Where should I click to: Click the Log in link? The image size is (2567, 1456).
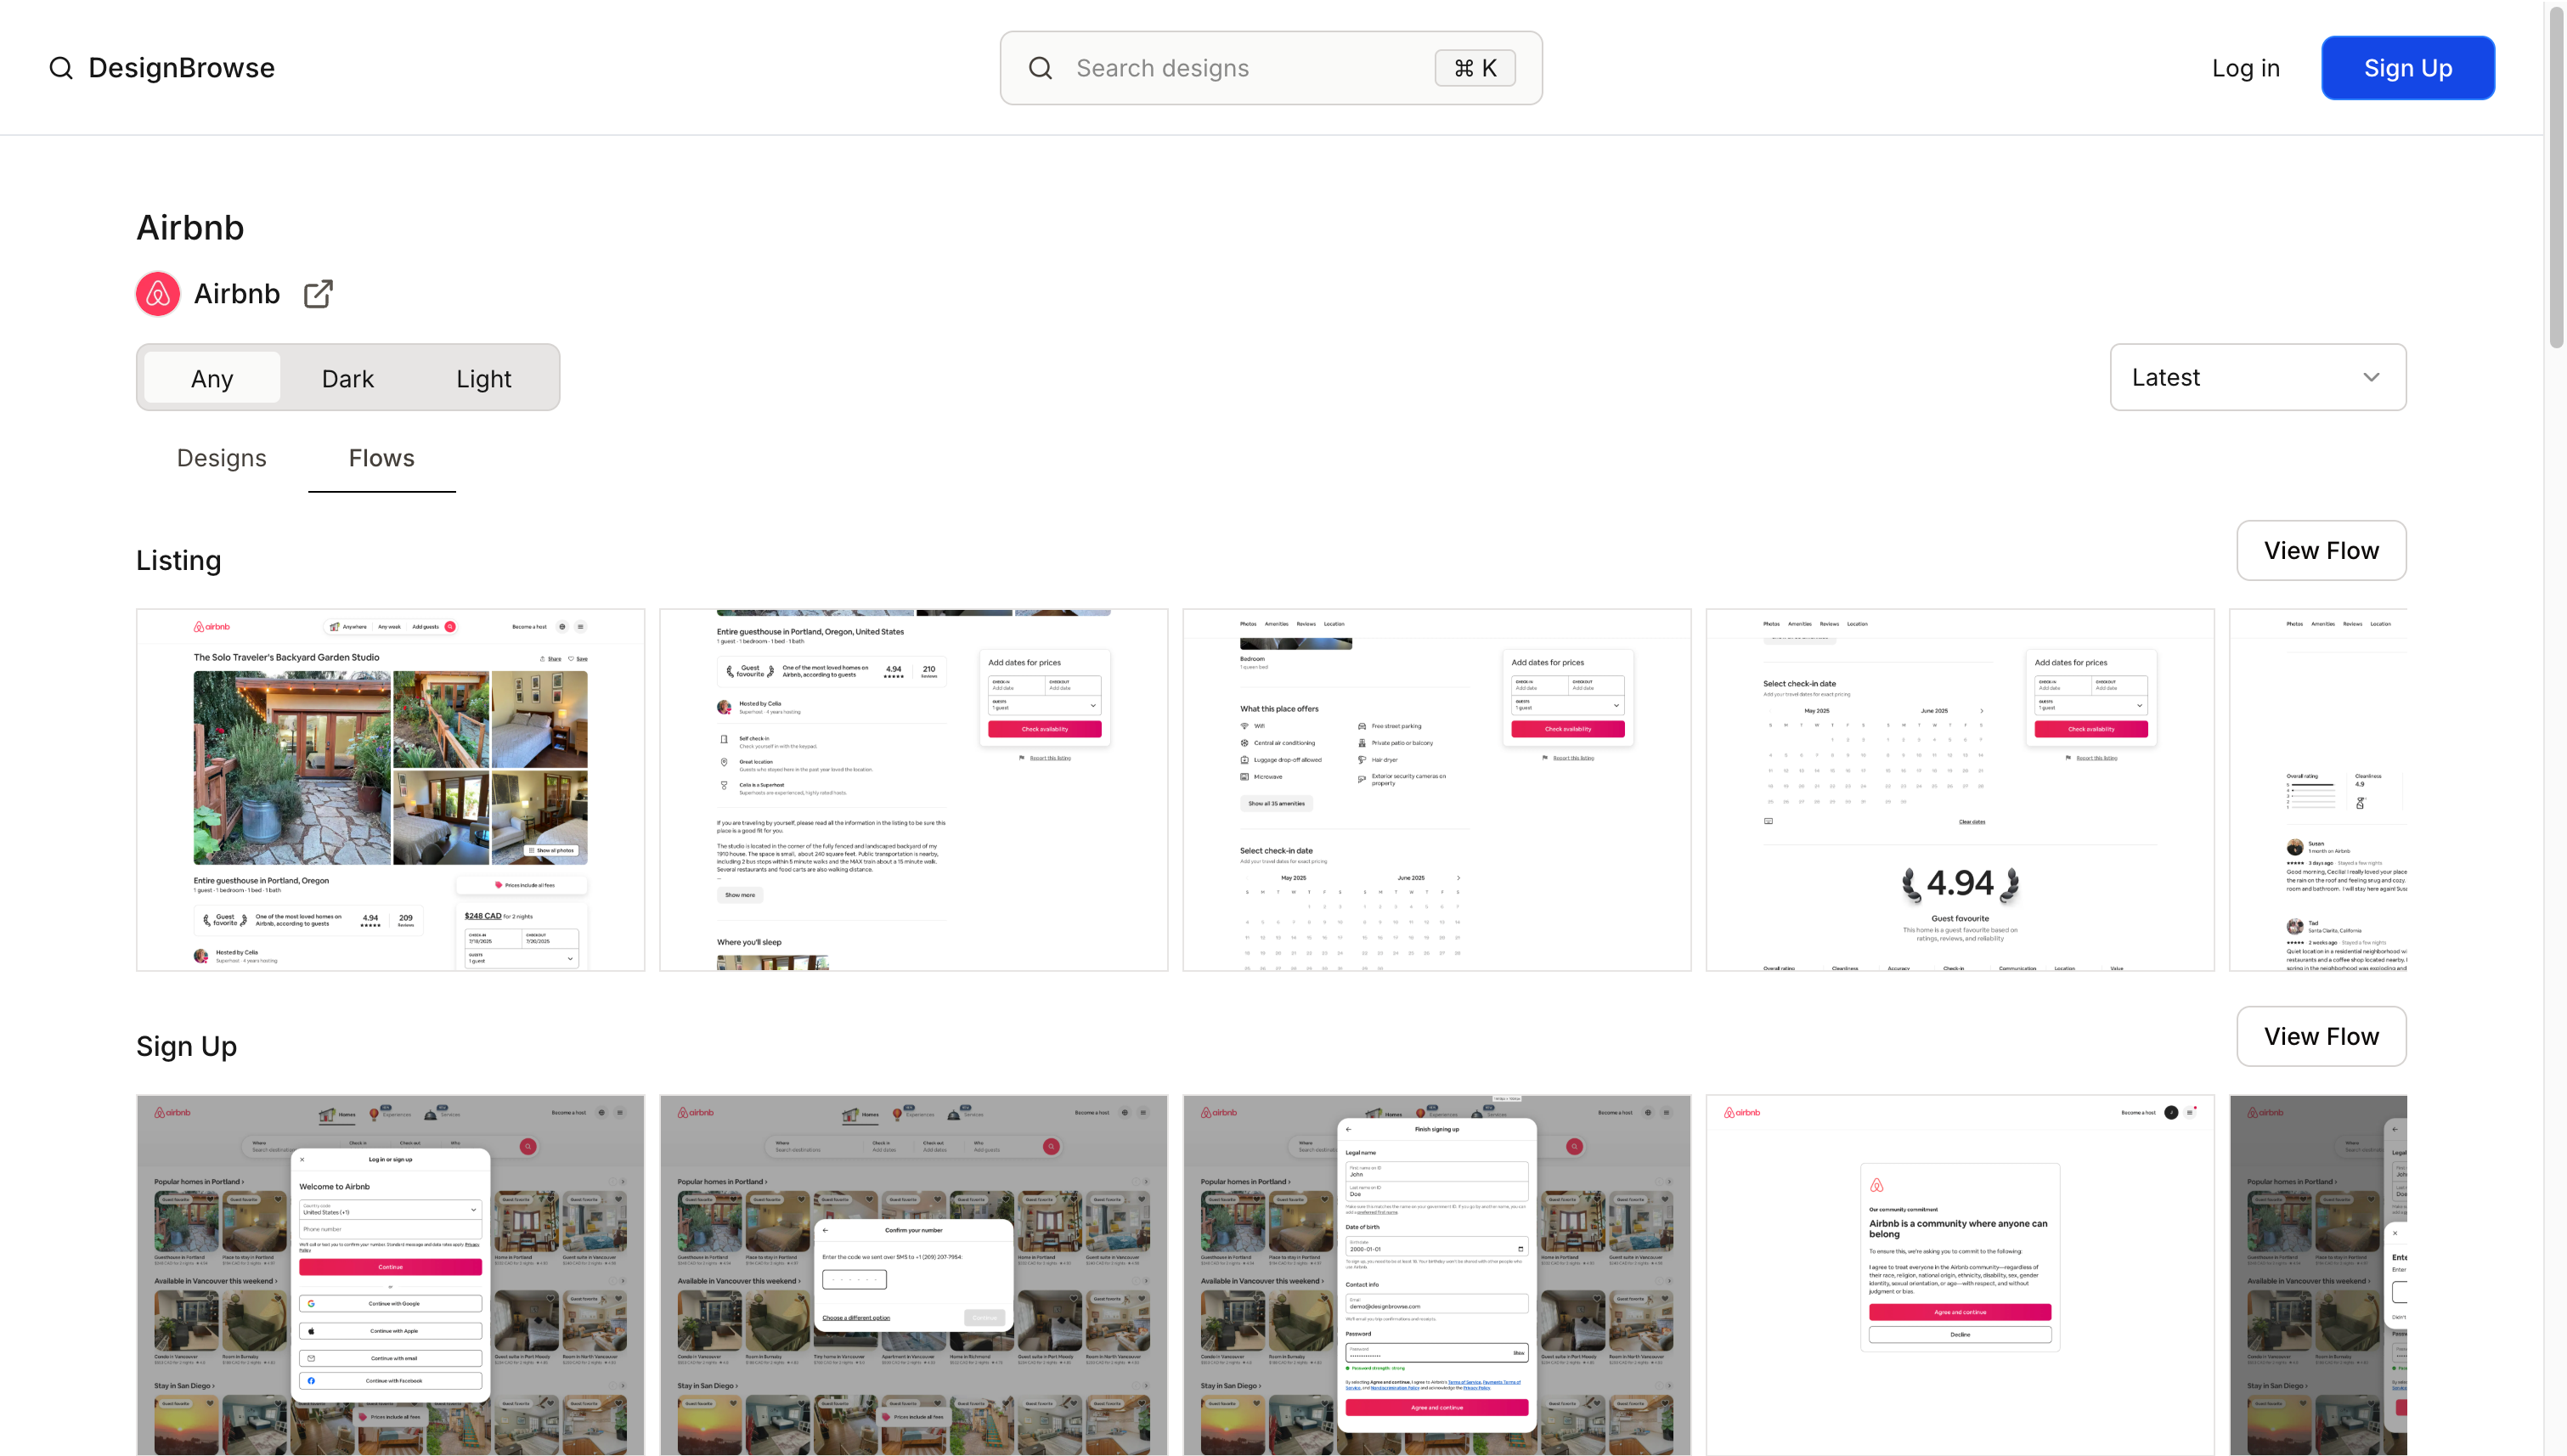tap(2246, 68)
